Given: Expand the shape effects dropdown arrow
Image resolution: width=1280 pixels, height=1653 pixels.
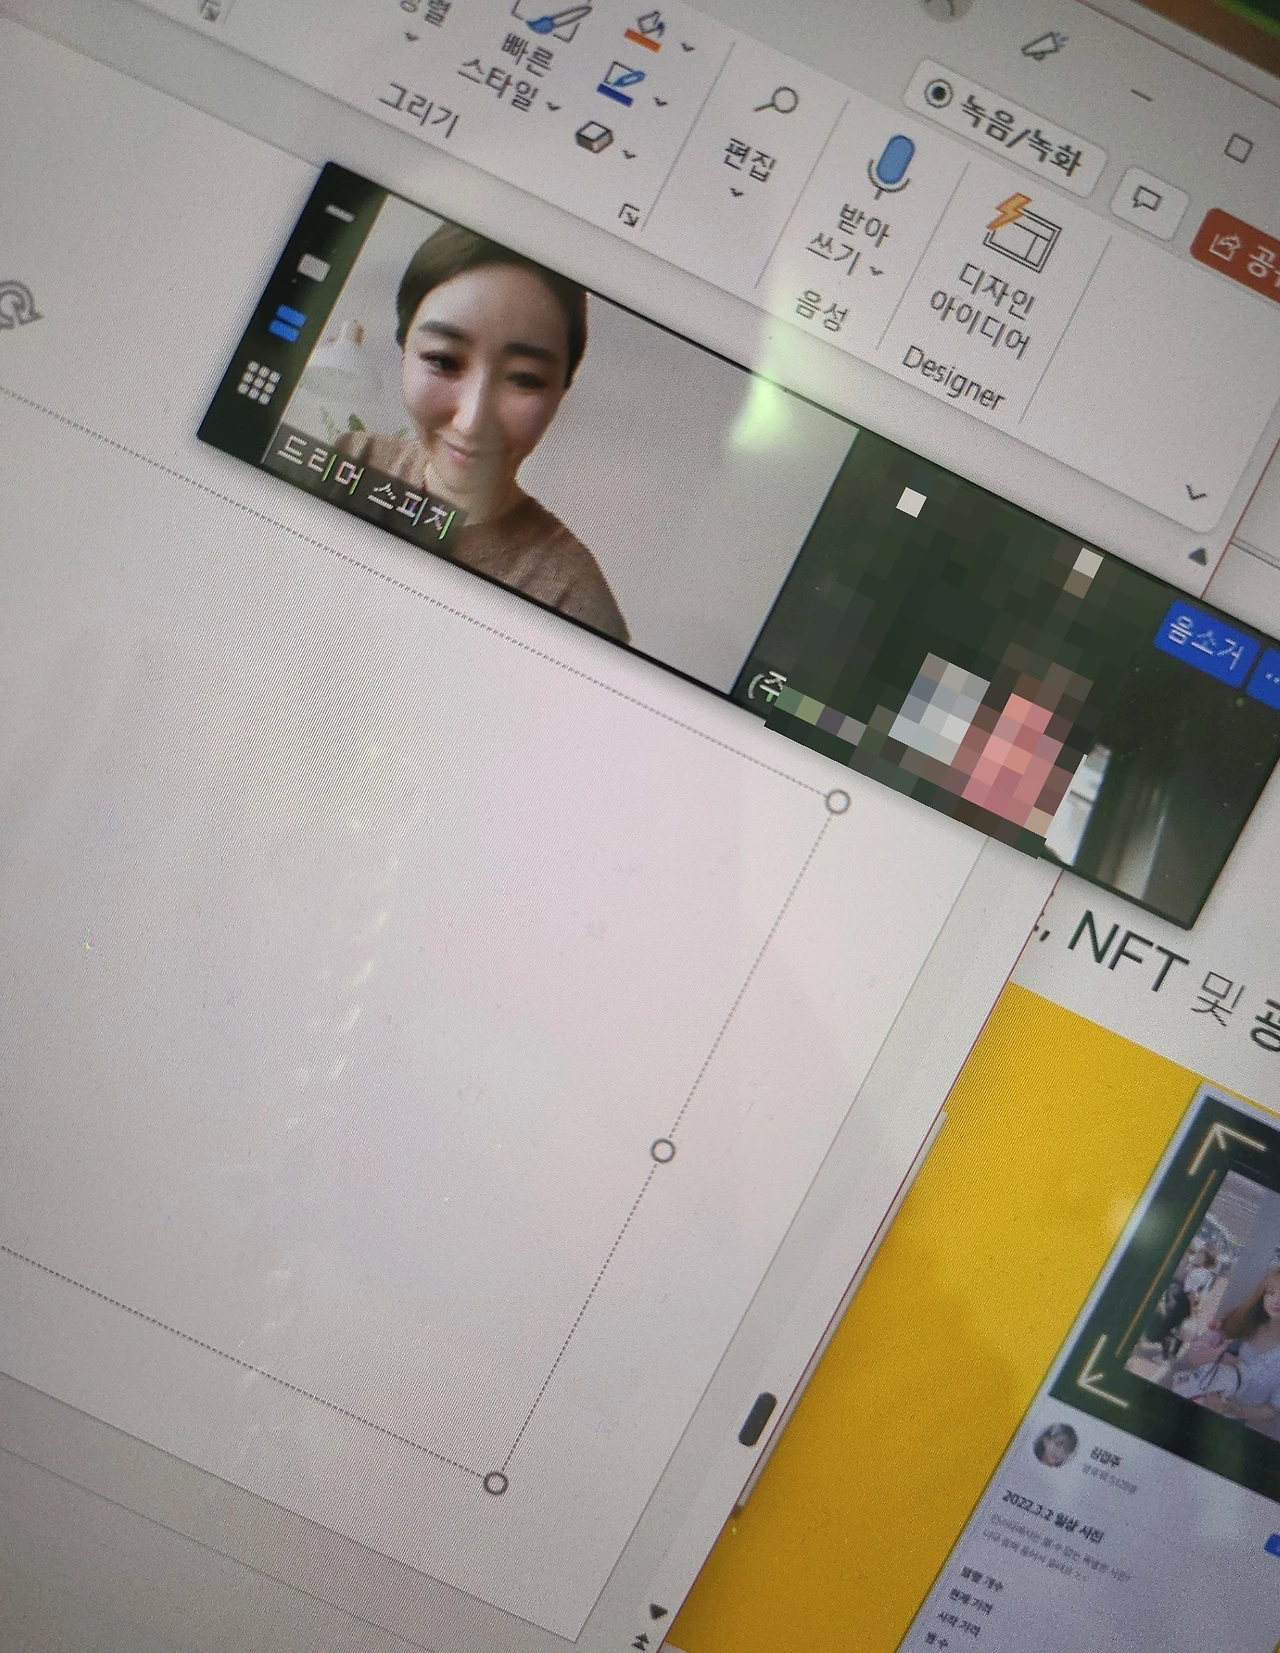Looking at the screenshot, I should click(629, 154).
